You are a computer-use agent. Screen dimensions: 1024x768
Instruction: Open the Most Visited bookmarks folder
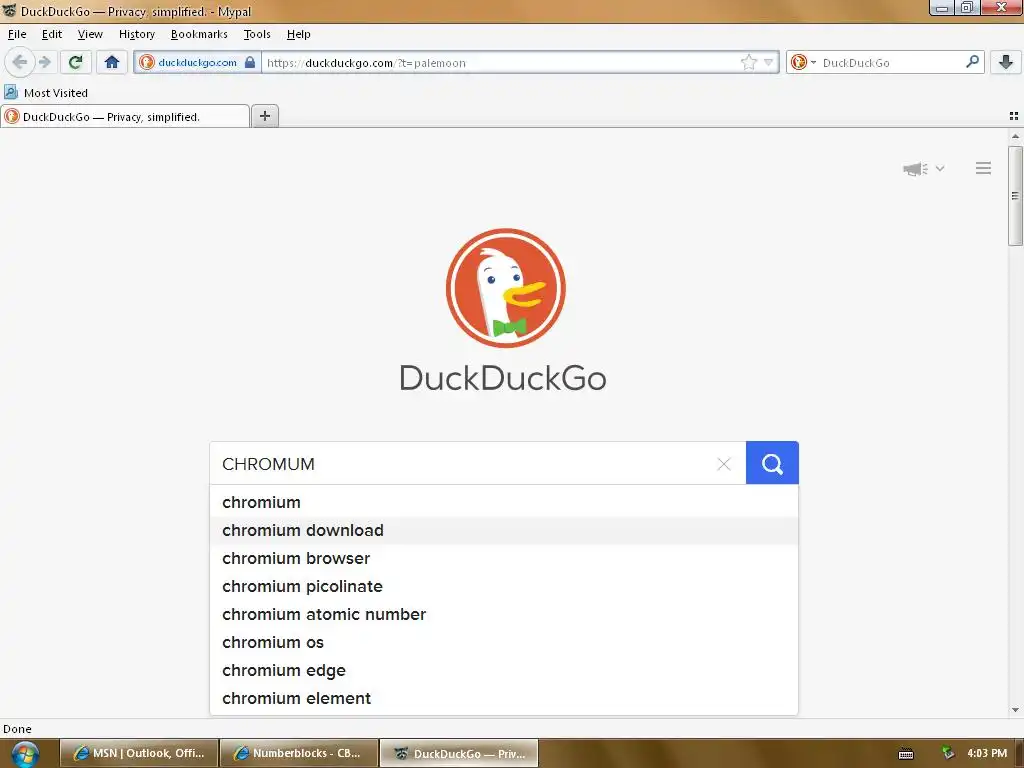tap(46, 93)
